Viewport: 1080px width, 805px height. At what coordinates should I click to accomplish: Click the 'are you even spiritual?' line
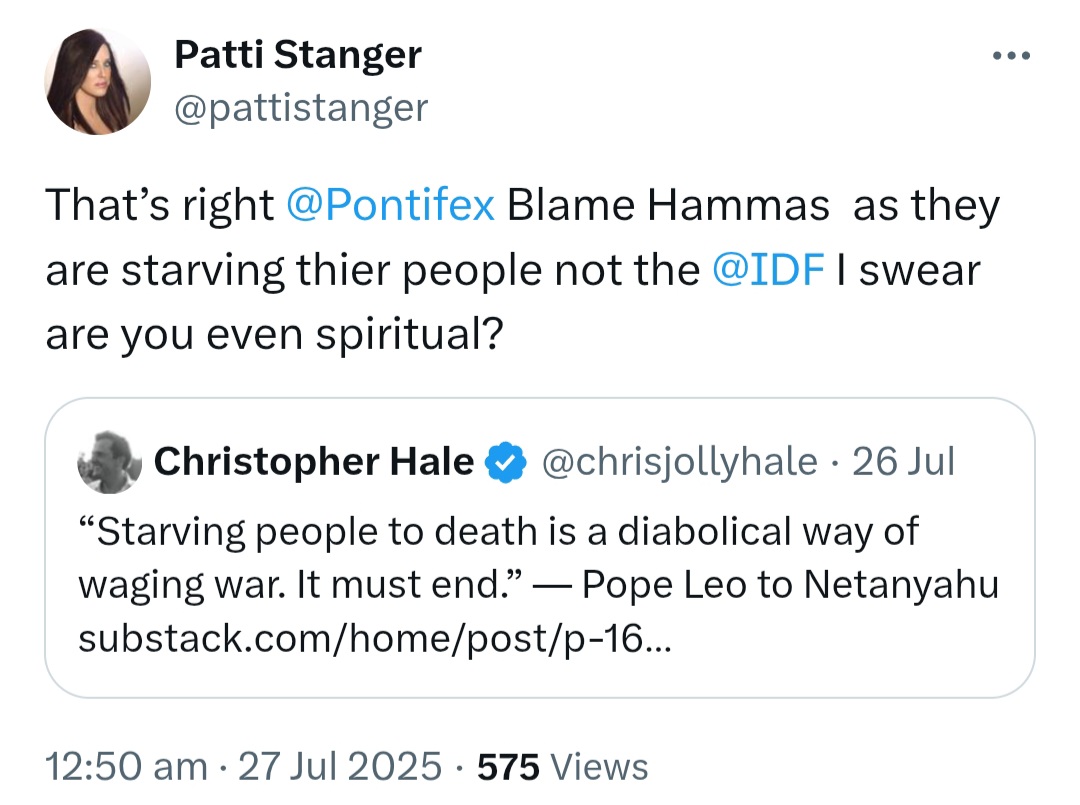274,335
